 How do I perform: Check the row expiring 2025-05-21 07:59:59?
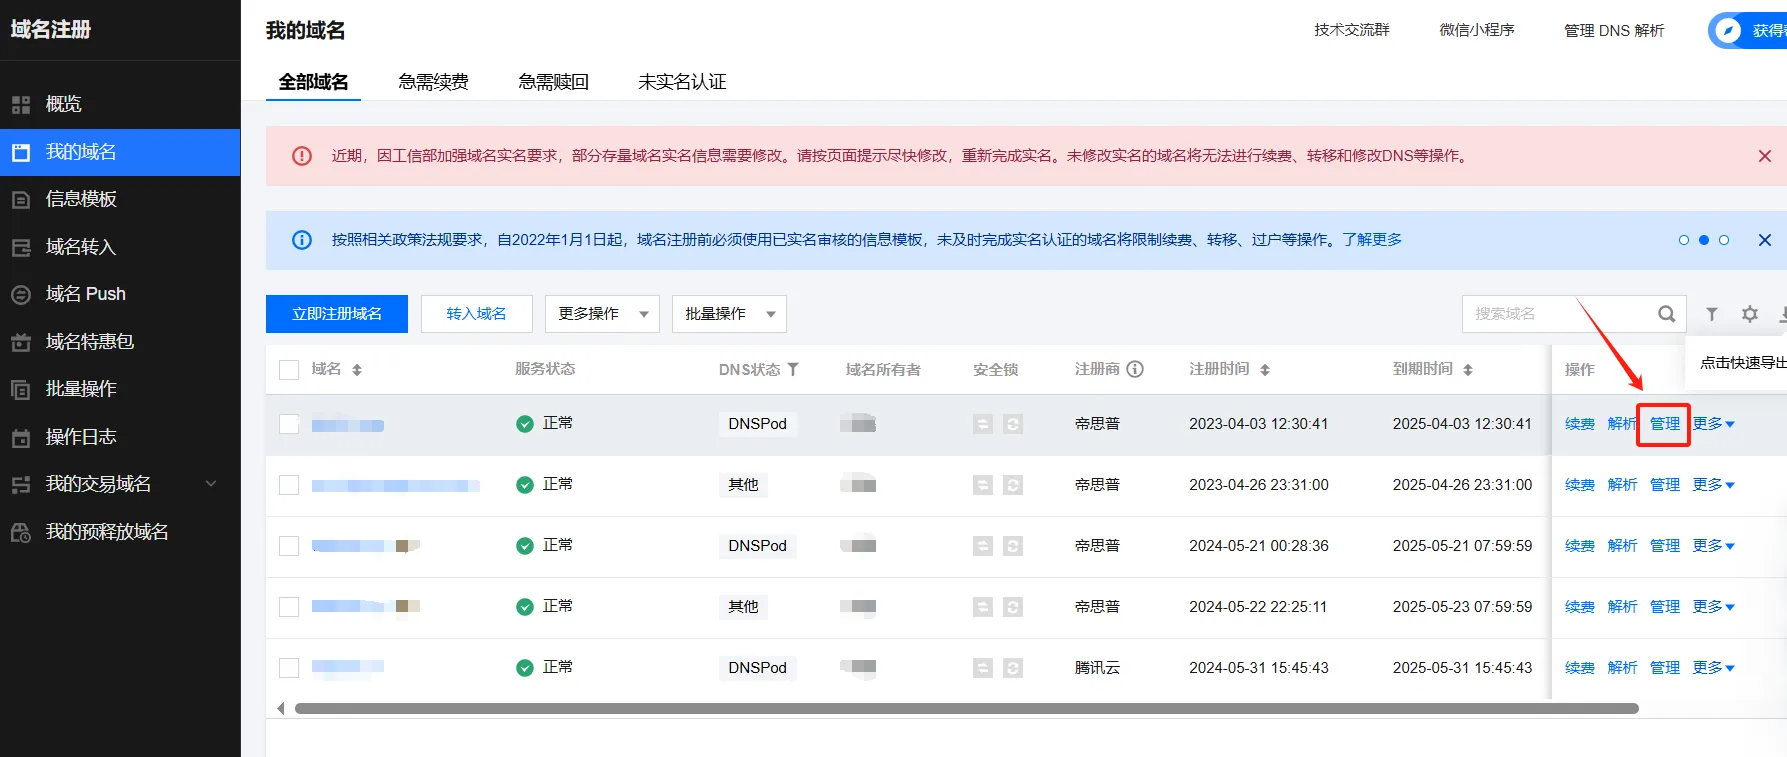[289, 546]
